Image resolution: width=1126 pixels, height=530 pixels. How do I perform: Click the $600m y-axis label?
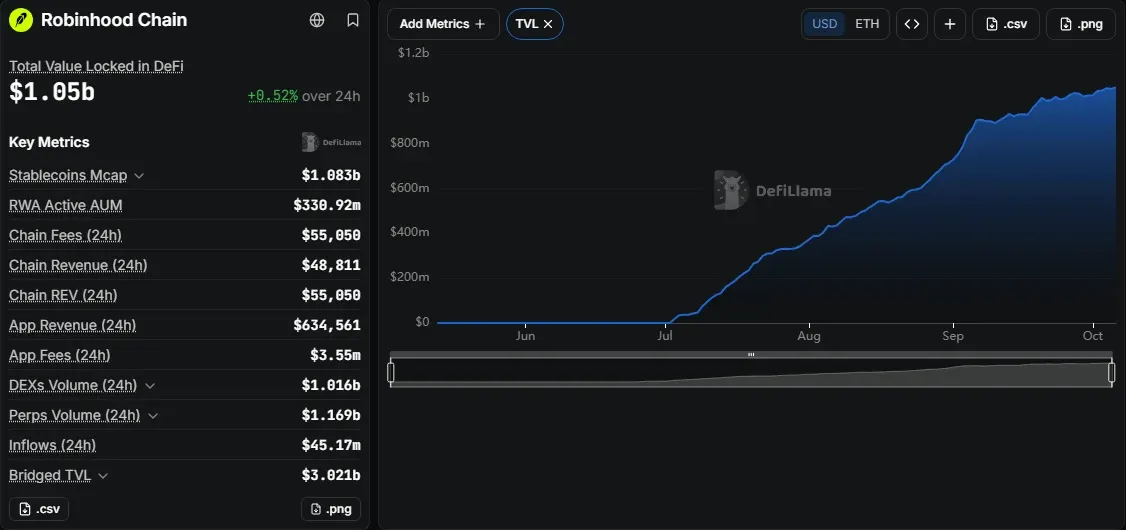409,188
